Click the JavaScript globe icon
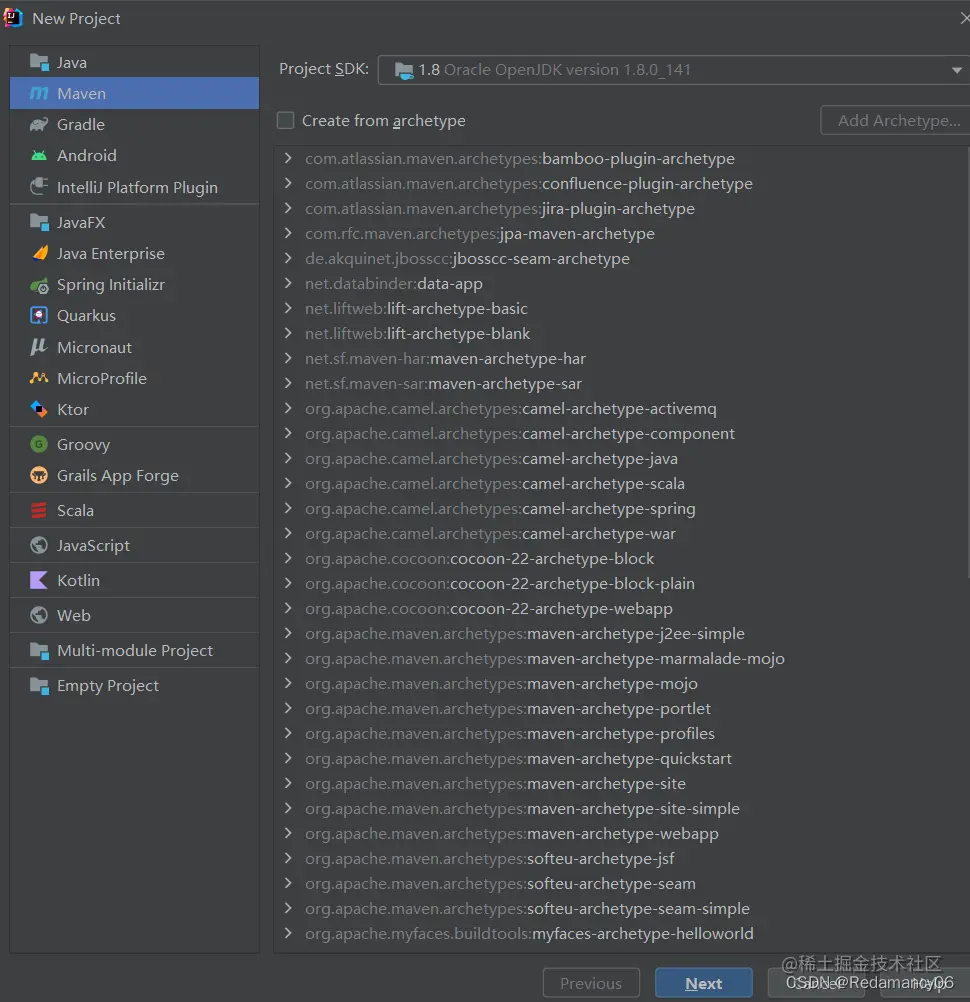Image resolution: width=970 pixels, height=1002 pixels. [x=39, y=545]
